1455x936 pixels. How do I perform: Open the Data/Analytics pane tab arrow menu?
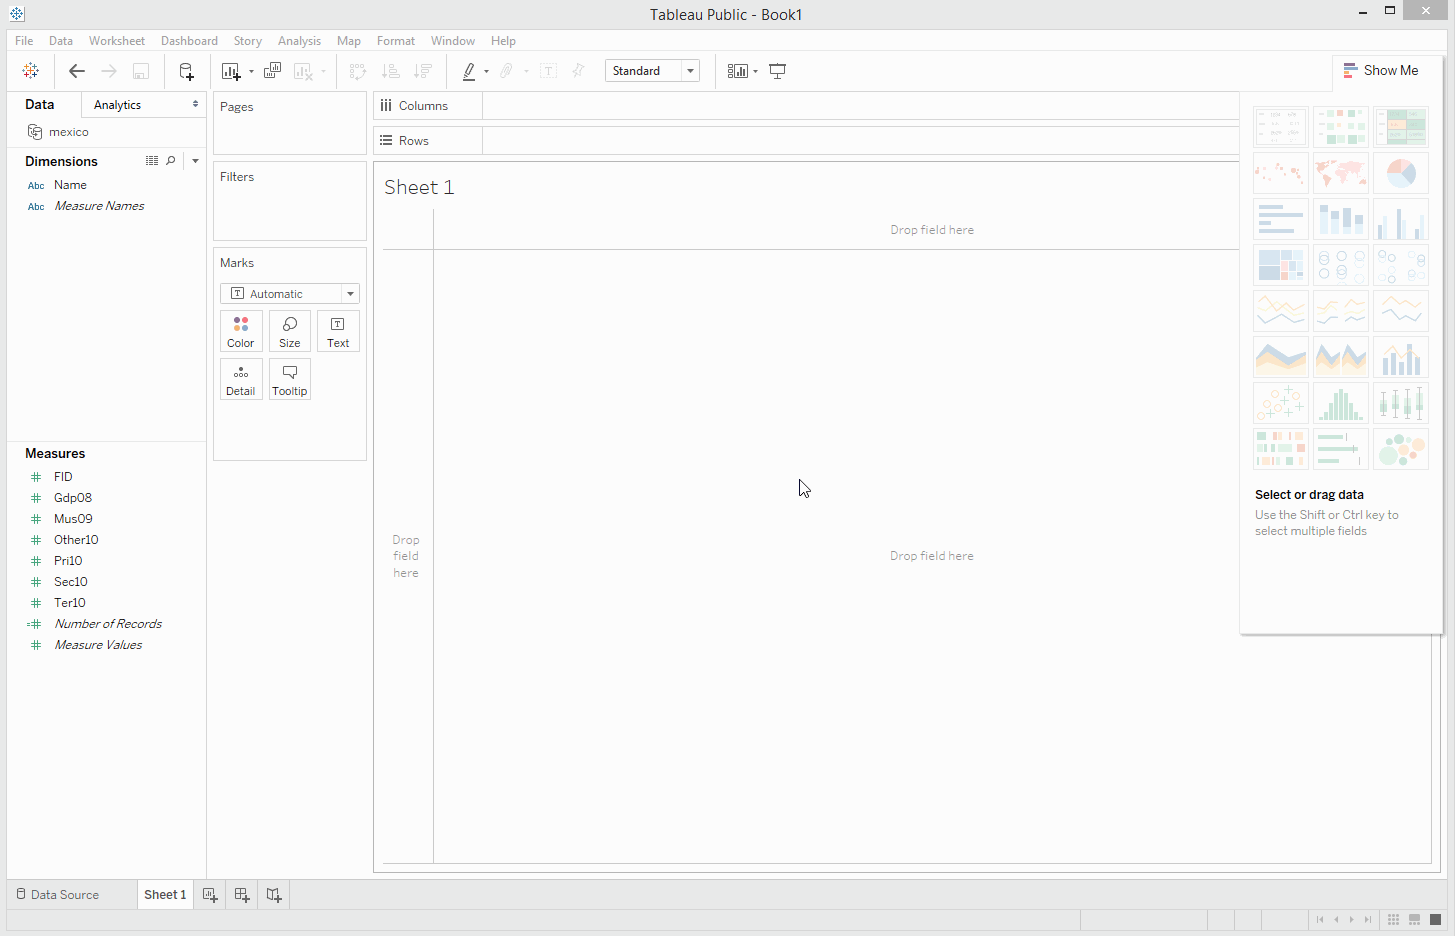pos(195,104)
